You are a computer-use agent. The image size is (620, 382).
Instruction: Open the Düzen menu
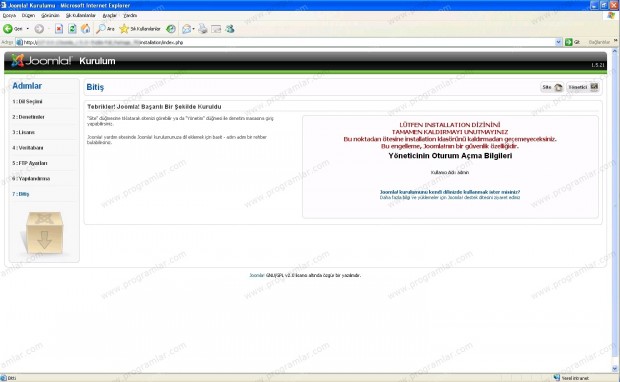(28, 15)
